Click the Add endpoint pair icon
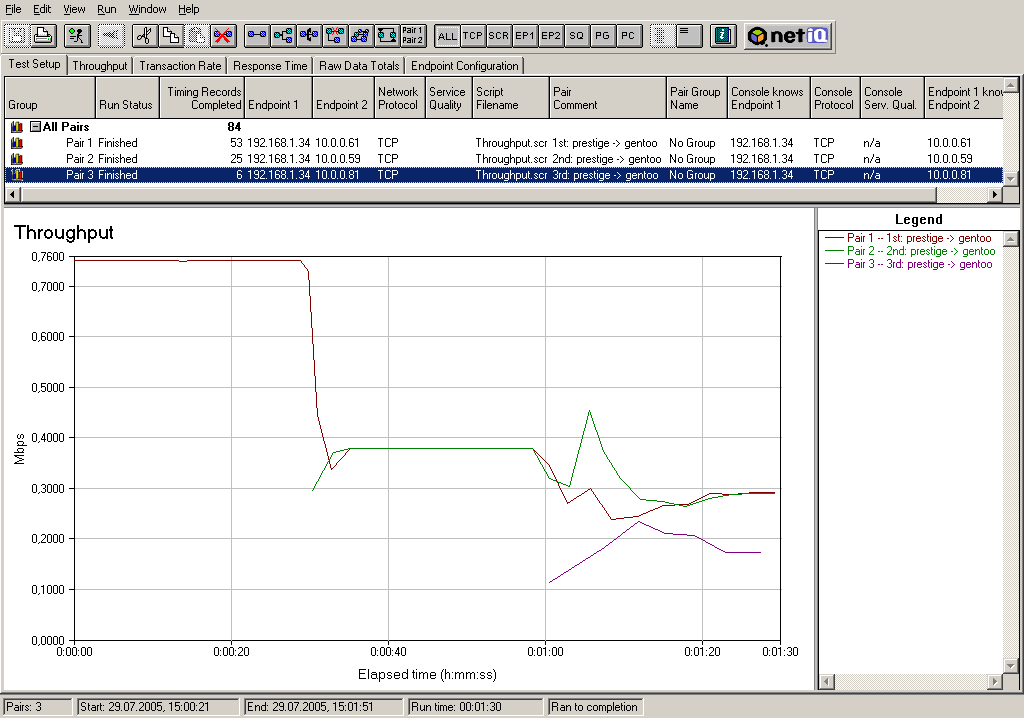 pos(257,35)
